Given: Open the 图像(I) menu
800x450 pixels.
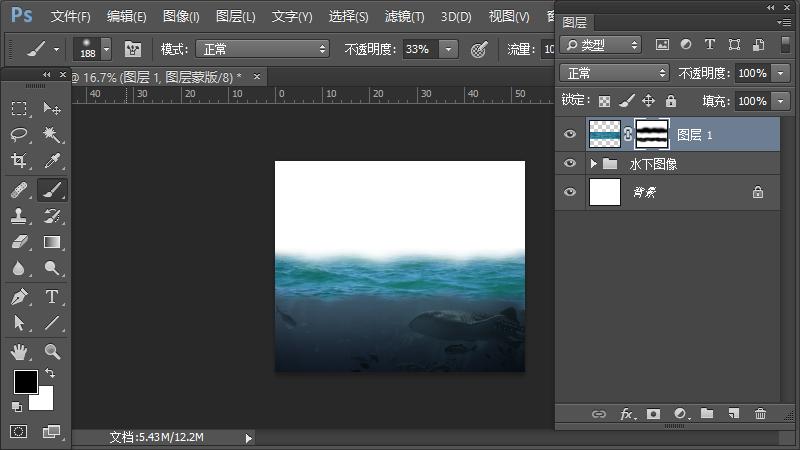Looking at the screenshot, I should click(x=181, y=16).
